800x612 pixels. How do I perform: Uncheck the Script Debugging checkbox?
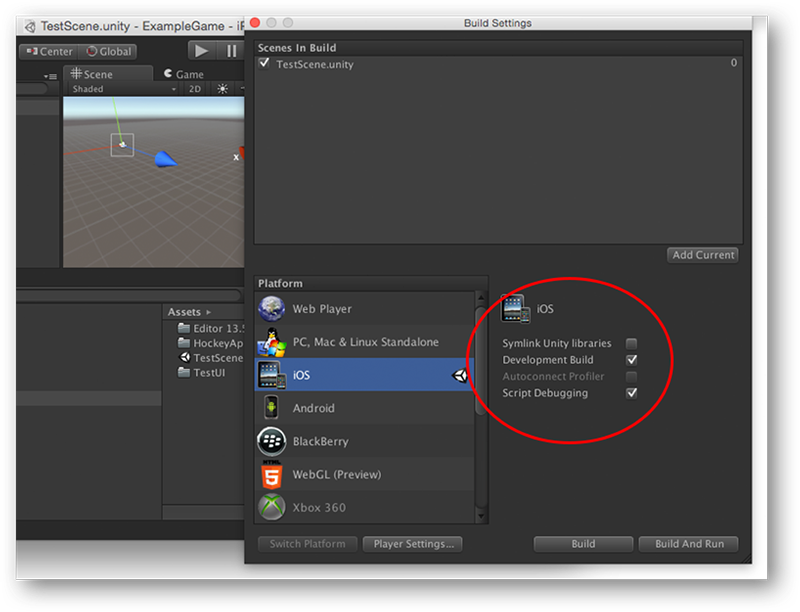[632, 393]
